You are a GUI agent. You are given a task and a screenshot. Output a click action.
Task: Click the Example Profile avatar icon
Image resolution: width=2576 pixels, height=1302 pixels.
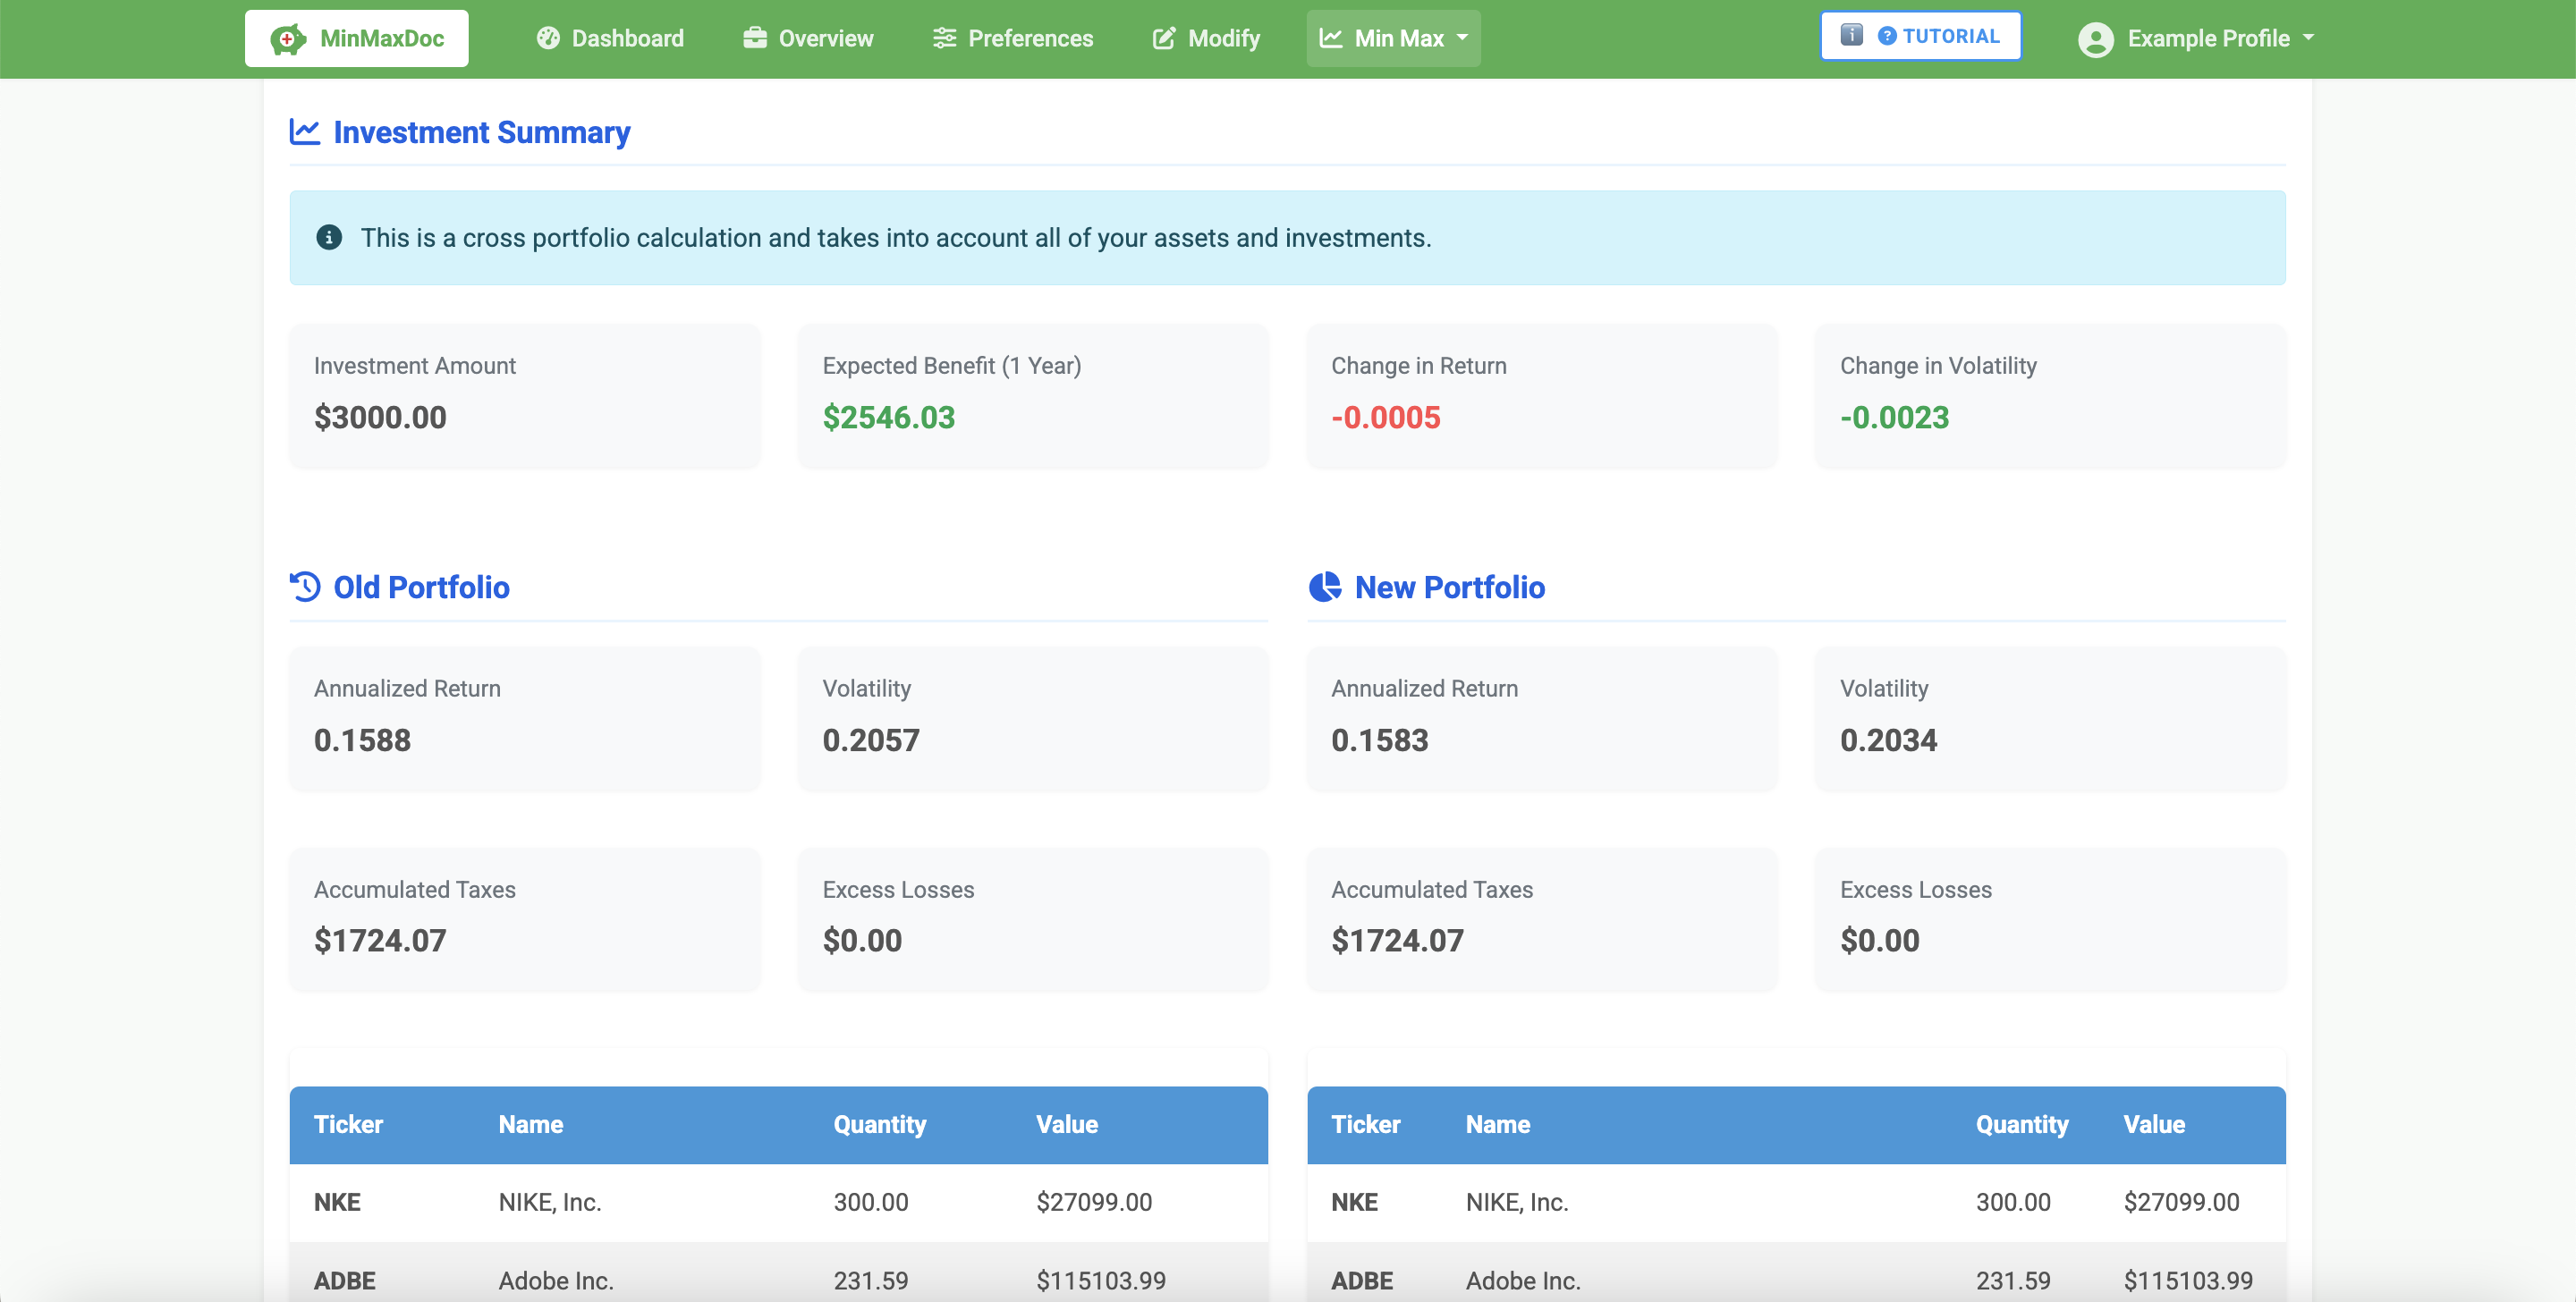click(x=2096, y=39)
